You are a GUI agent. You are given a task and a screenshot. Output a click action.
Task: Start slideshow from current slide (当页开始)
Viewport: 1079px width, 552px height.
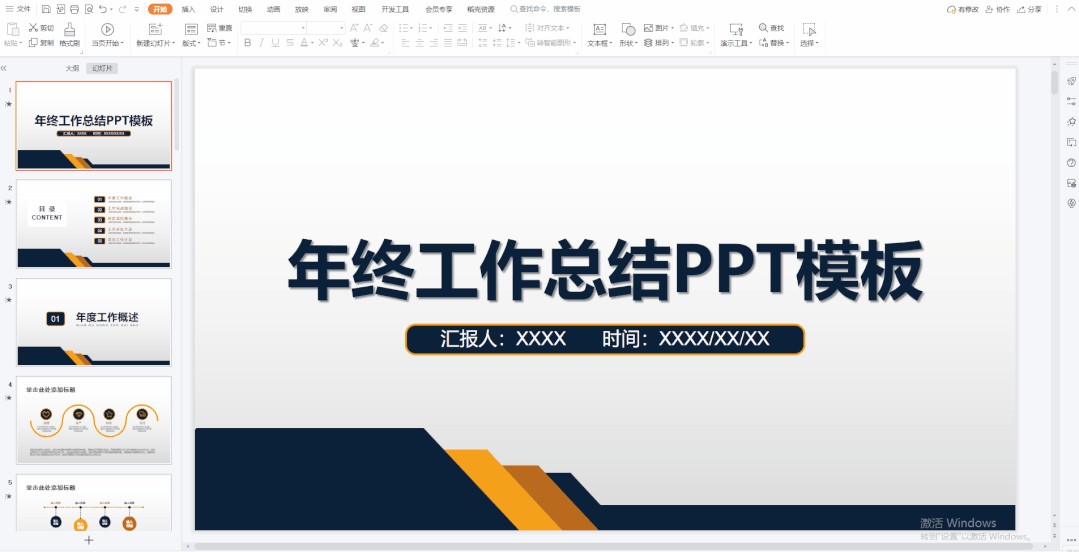[107, 30]
